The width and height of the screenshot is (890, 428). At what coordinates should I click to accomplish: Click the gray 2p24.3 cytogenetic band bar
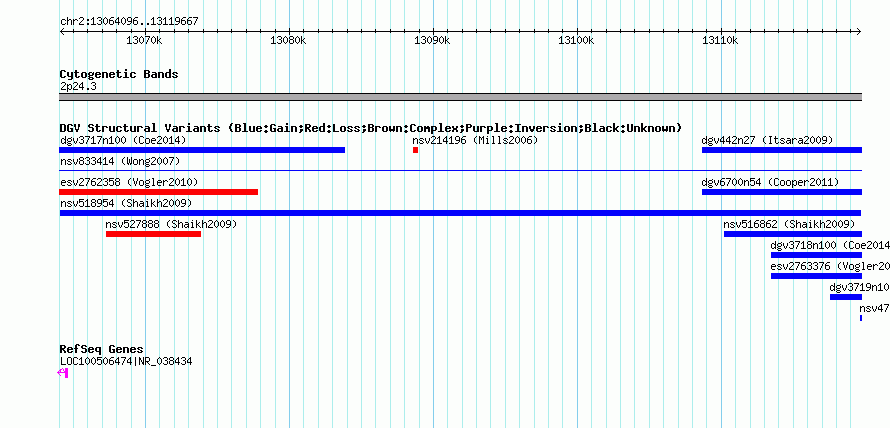click(460, 96)
